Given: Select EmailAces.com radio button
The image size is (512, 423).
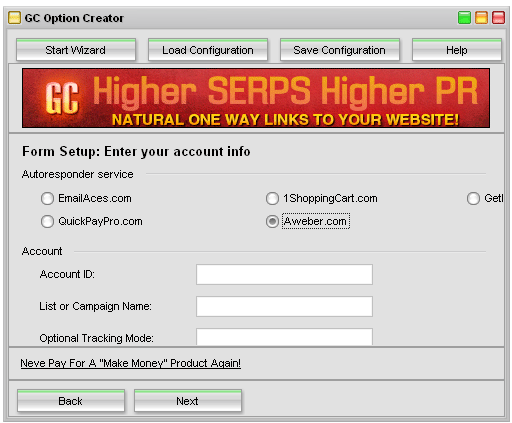Looking at the screenshot, I should point(47,198).
